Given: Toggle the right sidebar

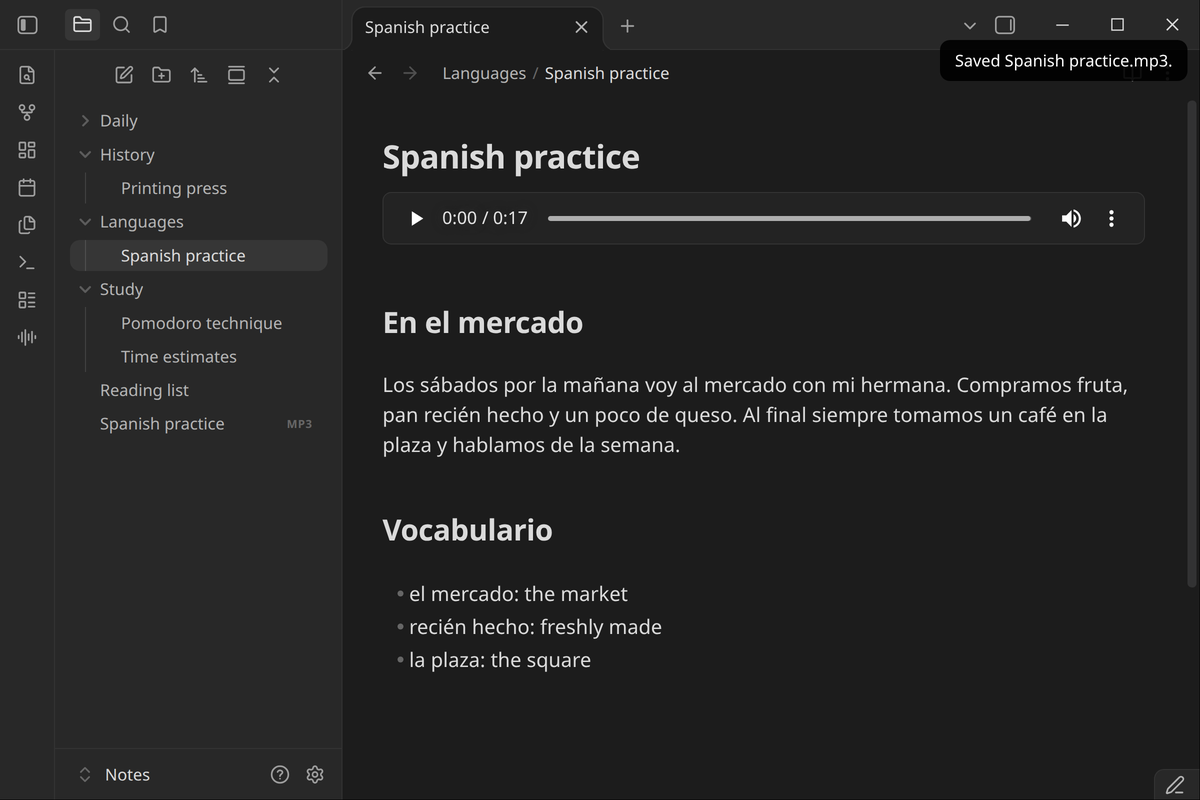Looking at the screenshot, I should tap(1005, 25).
